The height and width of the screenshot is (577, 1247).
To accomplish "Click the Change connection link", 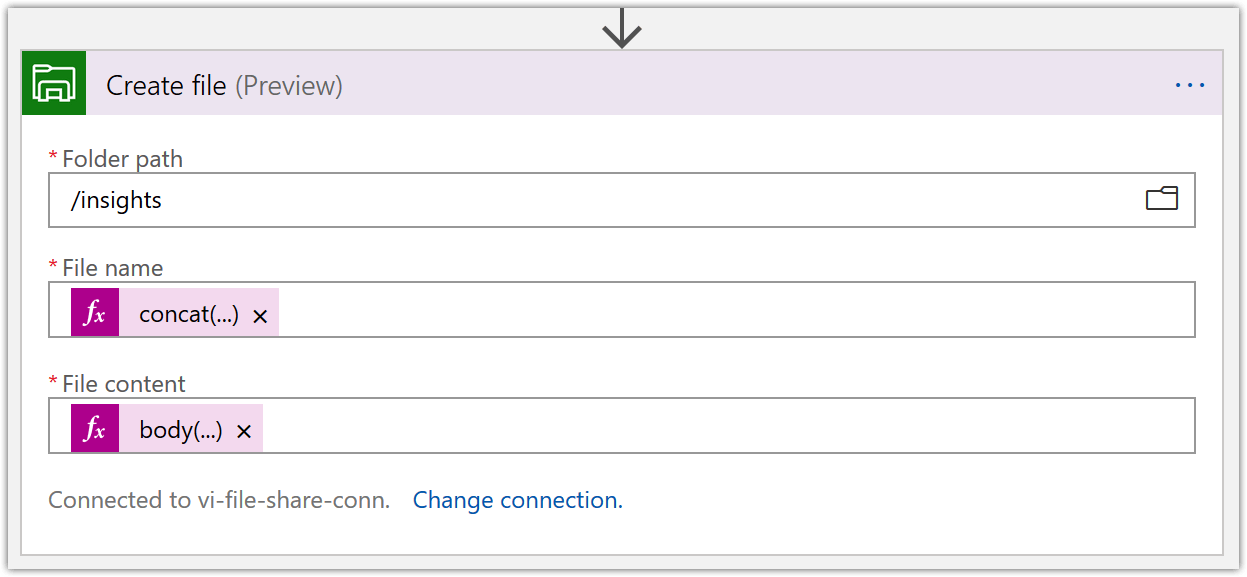I will [x=517, y=500].
